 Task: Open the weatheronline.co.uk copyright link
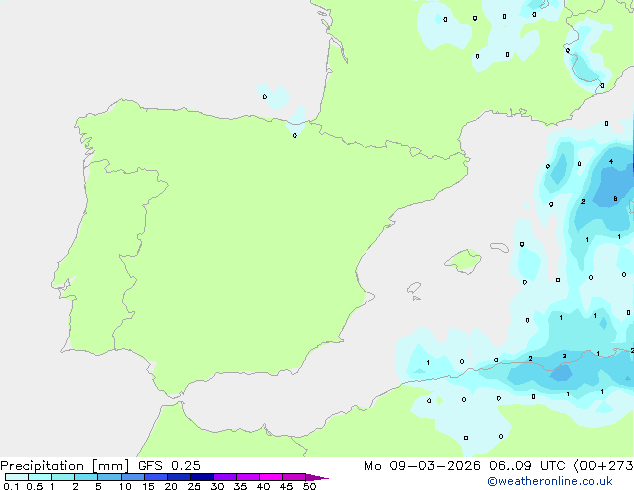click(550, 481)
